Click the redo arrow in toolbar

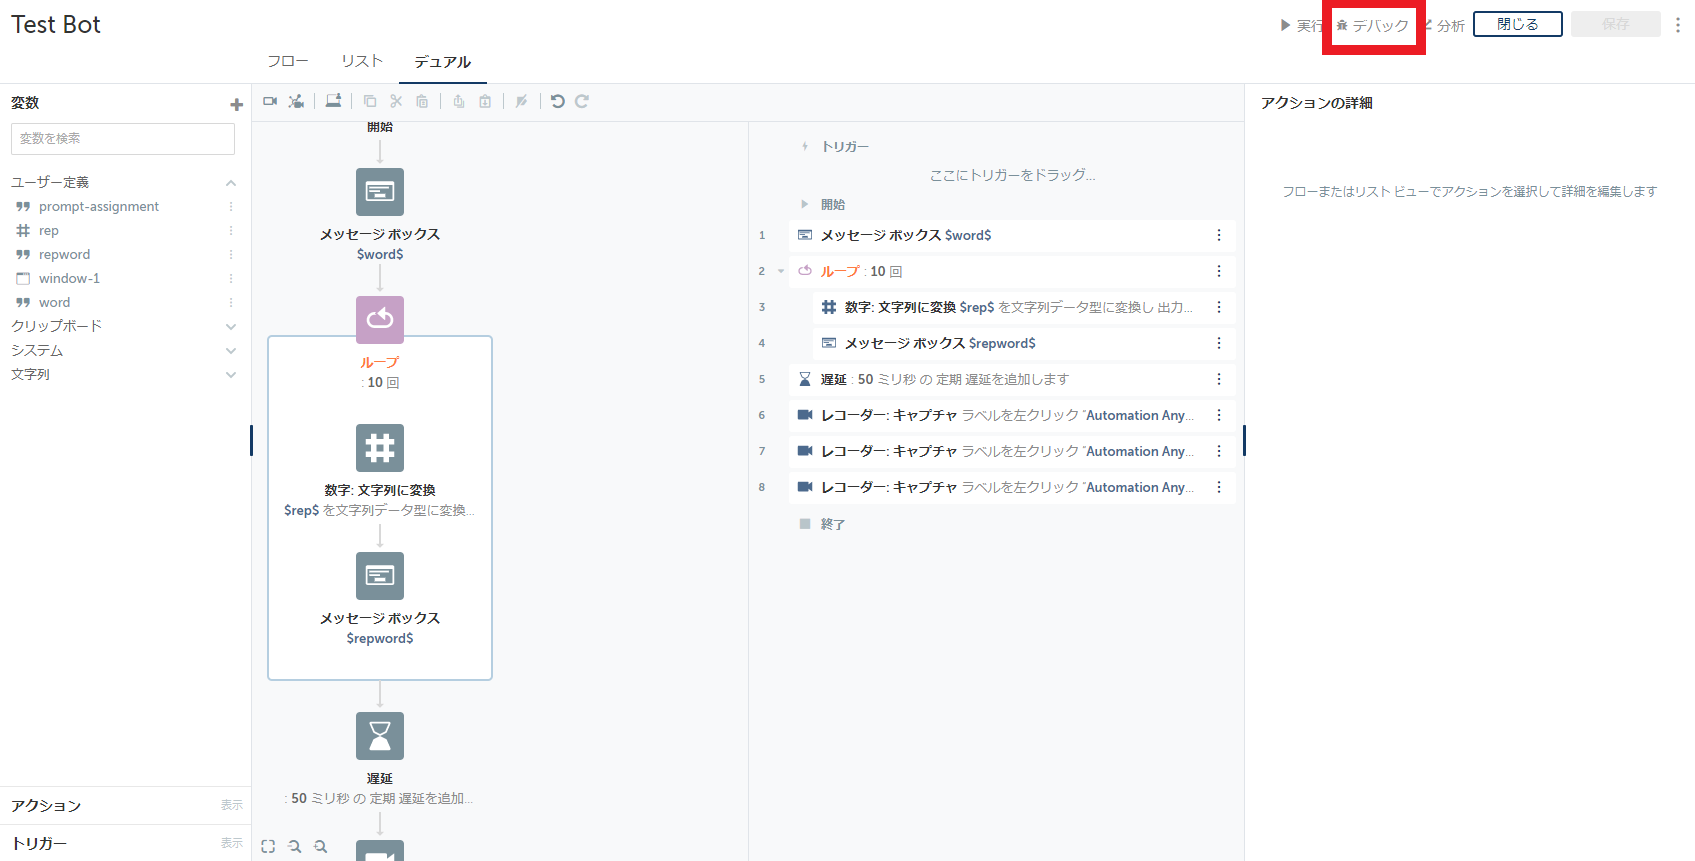click(x=582, y=101)
